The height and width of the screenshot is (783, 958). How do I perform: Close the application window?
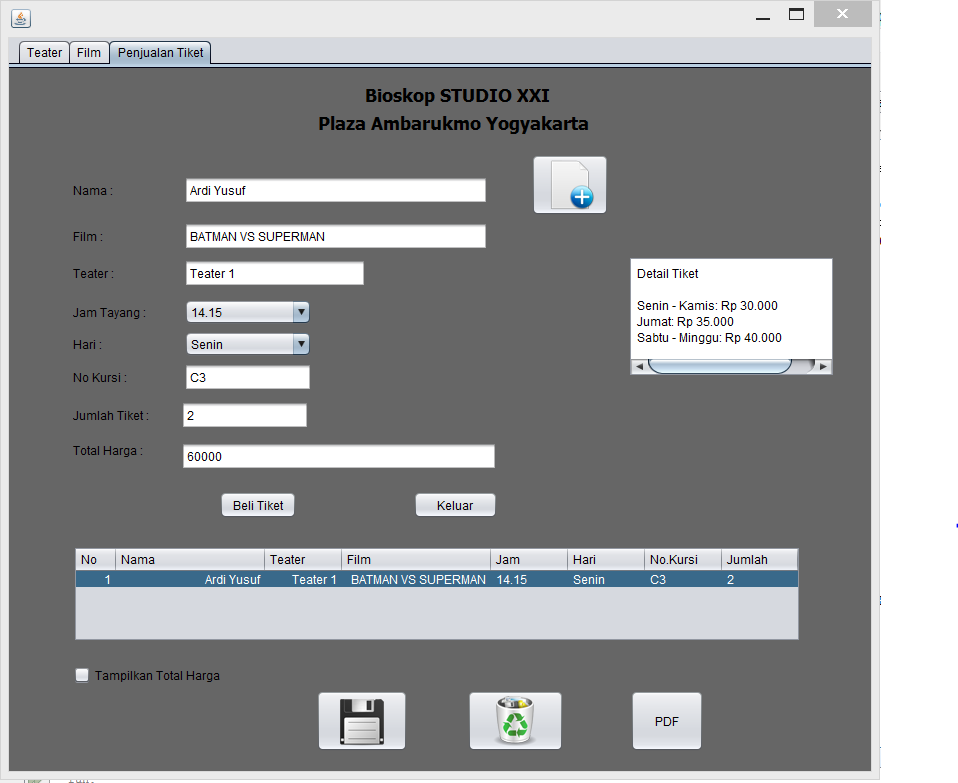(x=843, y=14)
